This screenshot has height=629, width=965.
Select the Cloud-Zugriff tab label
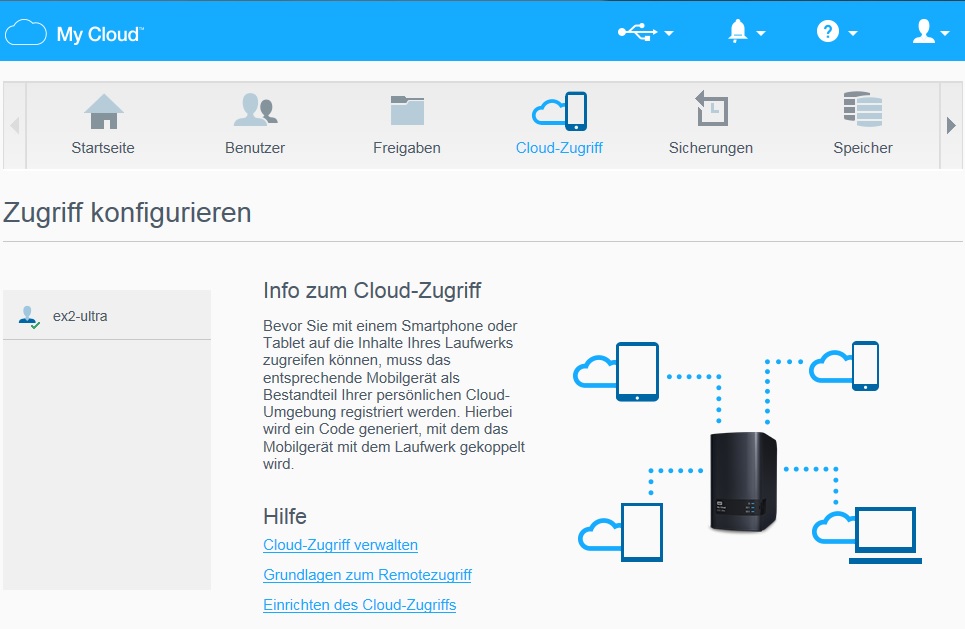[559, 148]
